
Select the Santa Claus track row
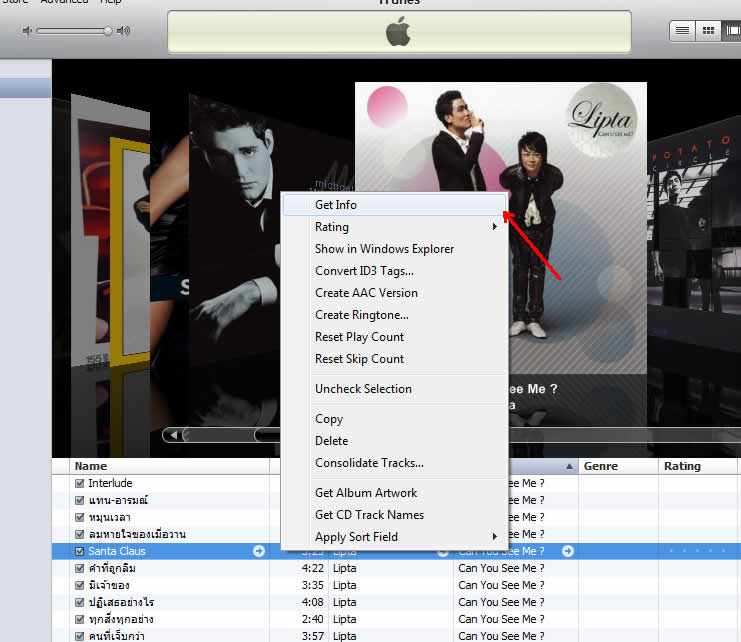coord(396,551)
